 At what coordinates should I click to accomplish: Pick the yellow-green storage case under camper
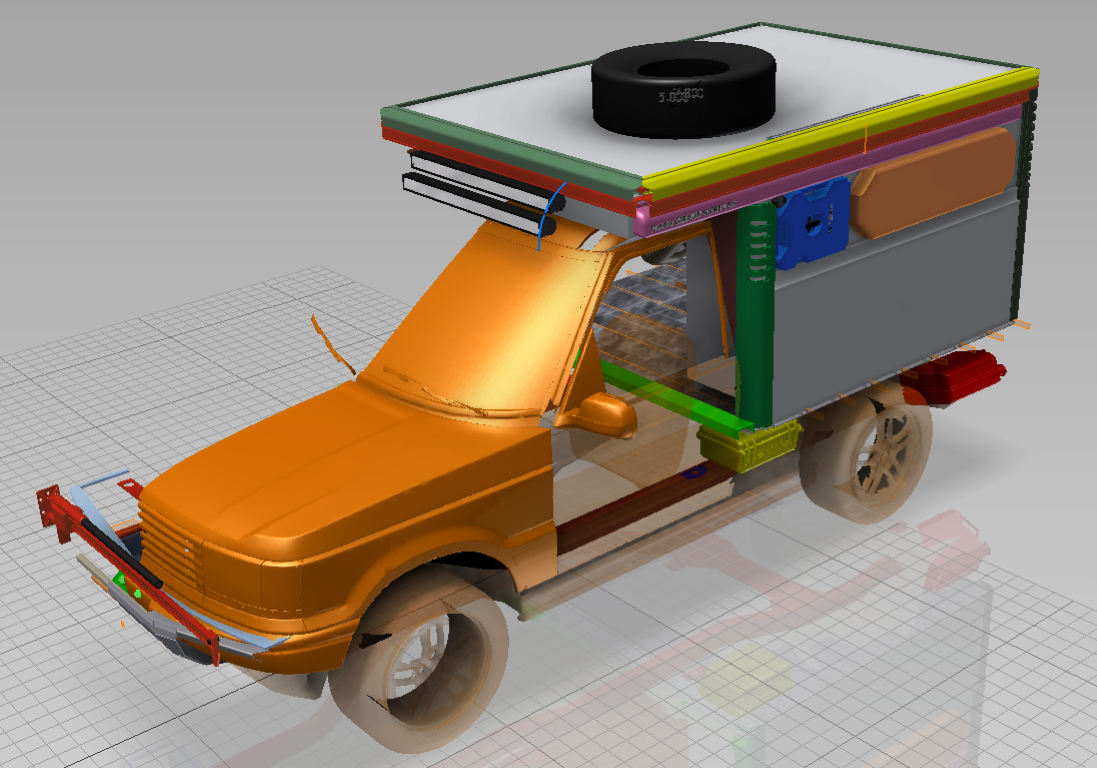pyautogui.click(x=749, y=445)
